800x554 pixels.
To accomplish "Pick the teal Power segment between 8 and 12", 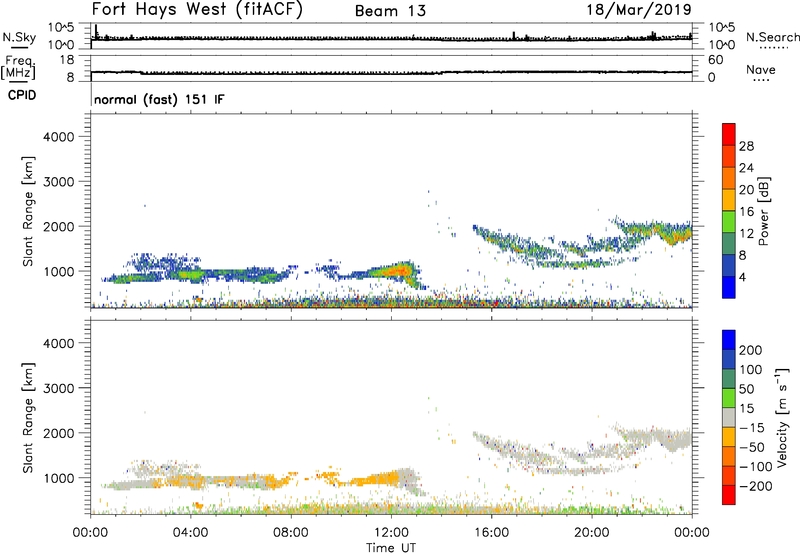I will coord(729,243).
